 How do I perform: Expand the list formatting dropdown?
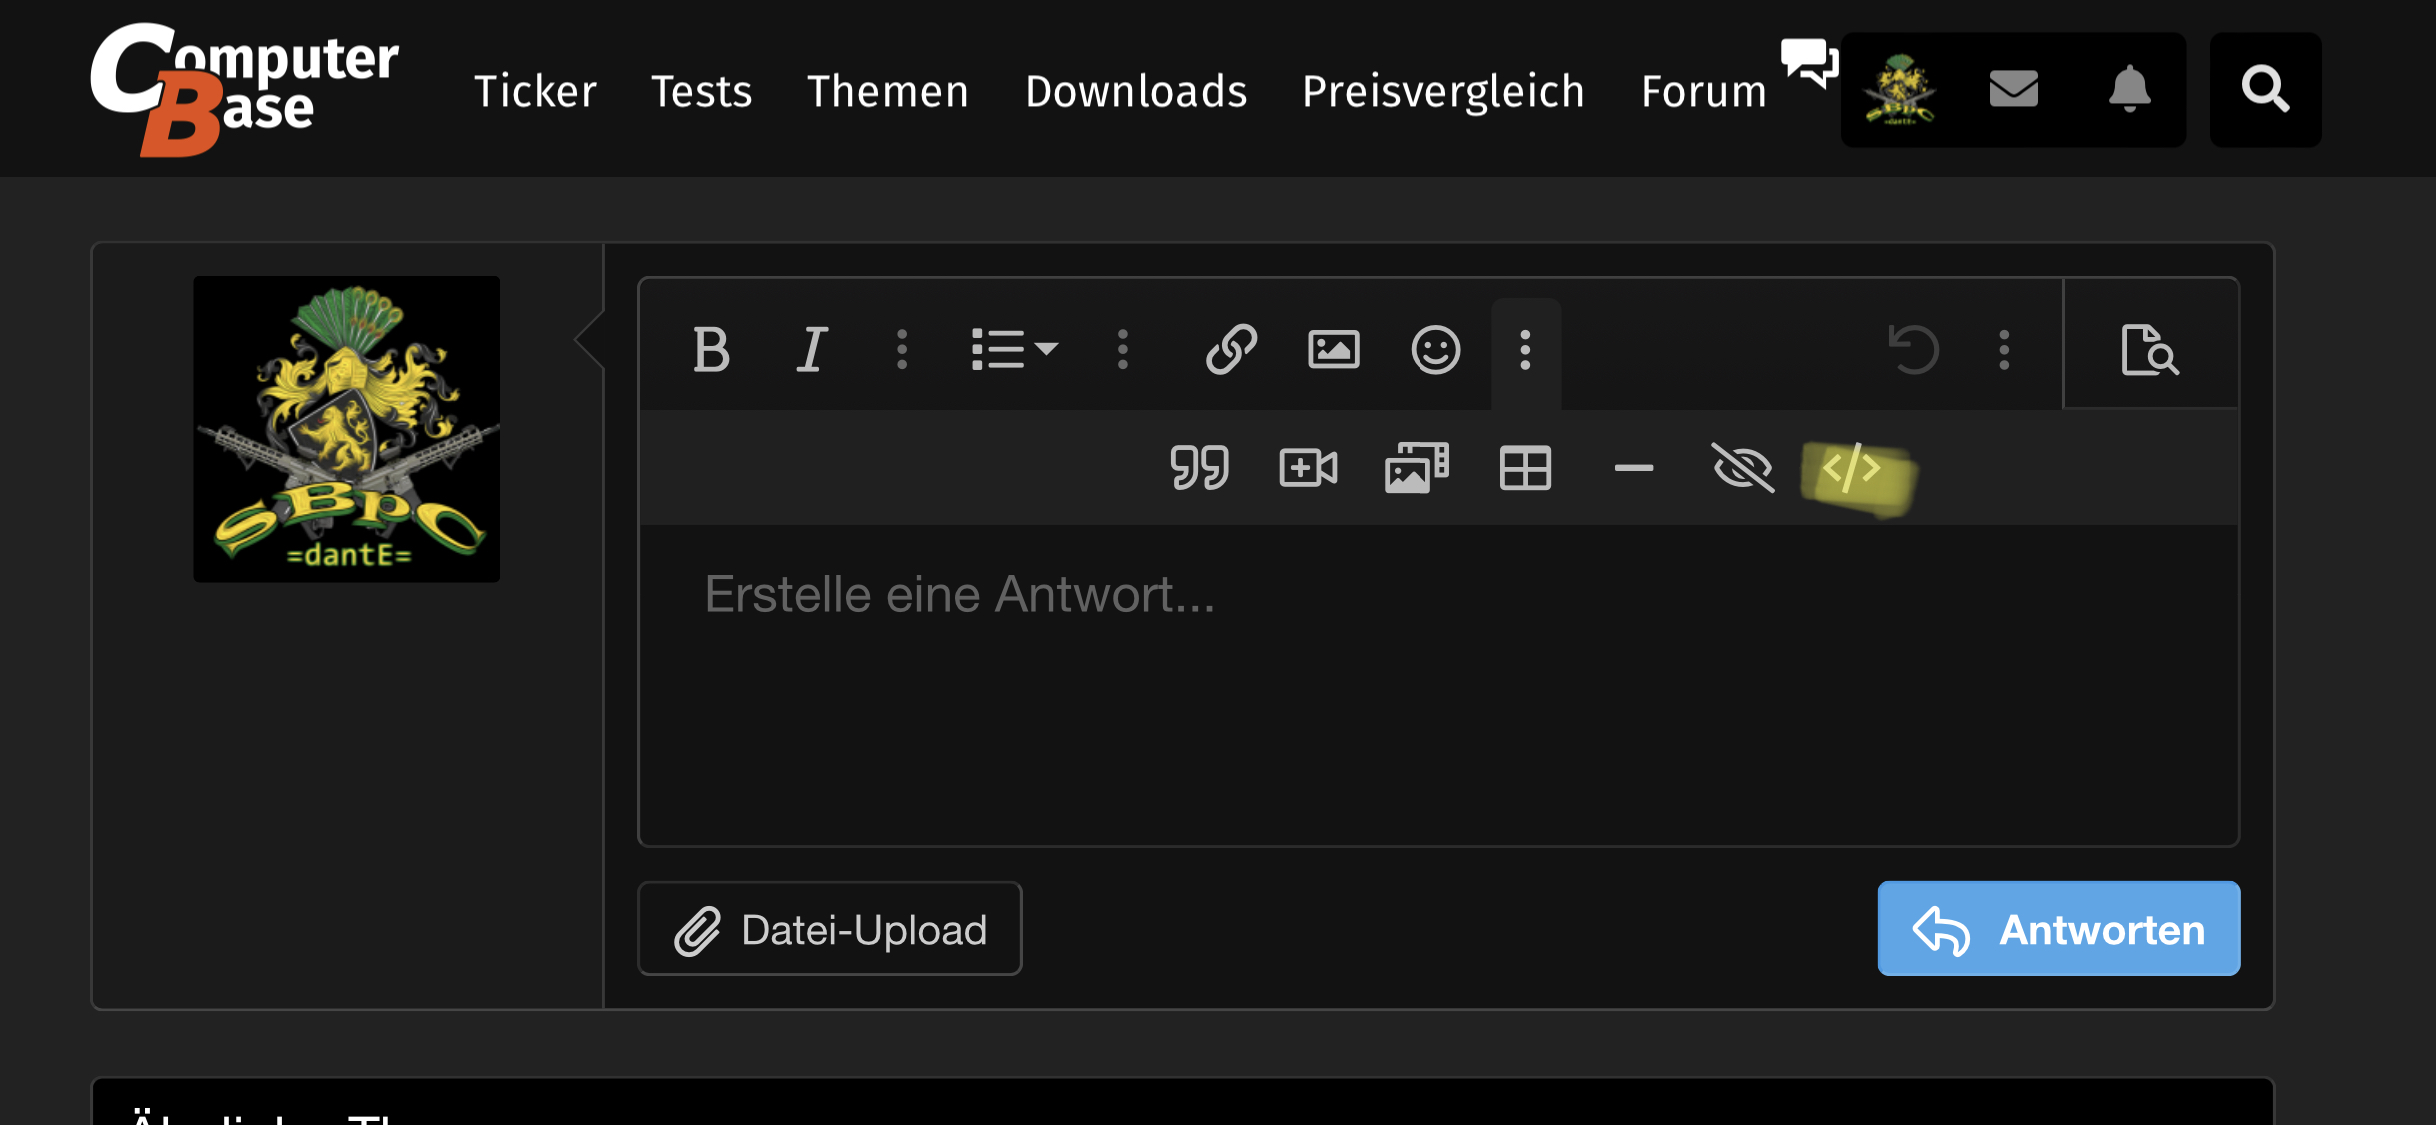[1013, 348]
